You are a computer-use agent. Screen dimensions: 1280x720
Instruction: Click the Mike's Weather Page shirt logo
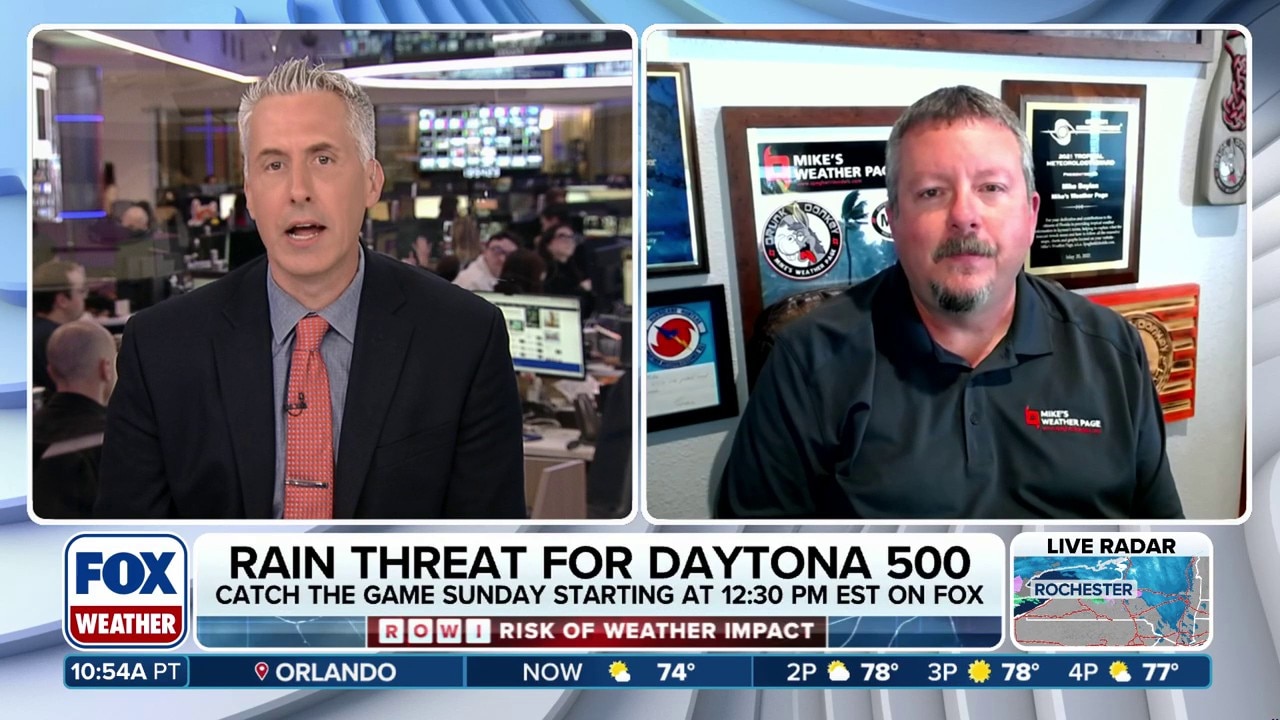point(1063,421)
